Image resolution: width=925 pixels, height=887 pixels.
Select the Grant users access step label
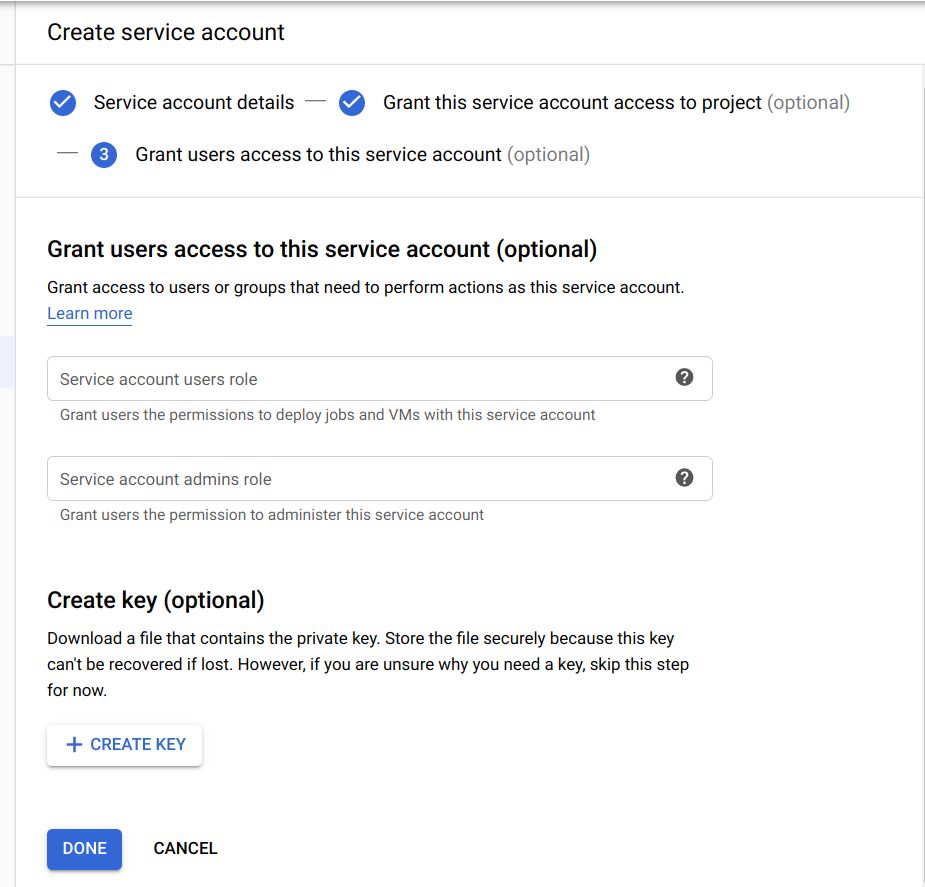click(x=318, y=155)
